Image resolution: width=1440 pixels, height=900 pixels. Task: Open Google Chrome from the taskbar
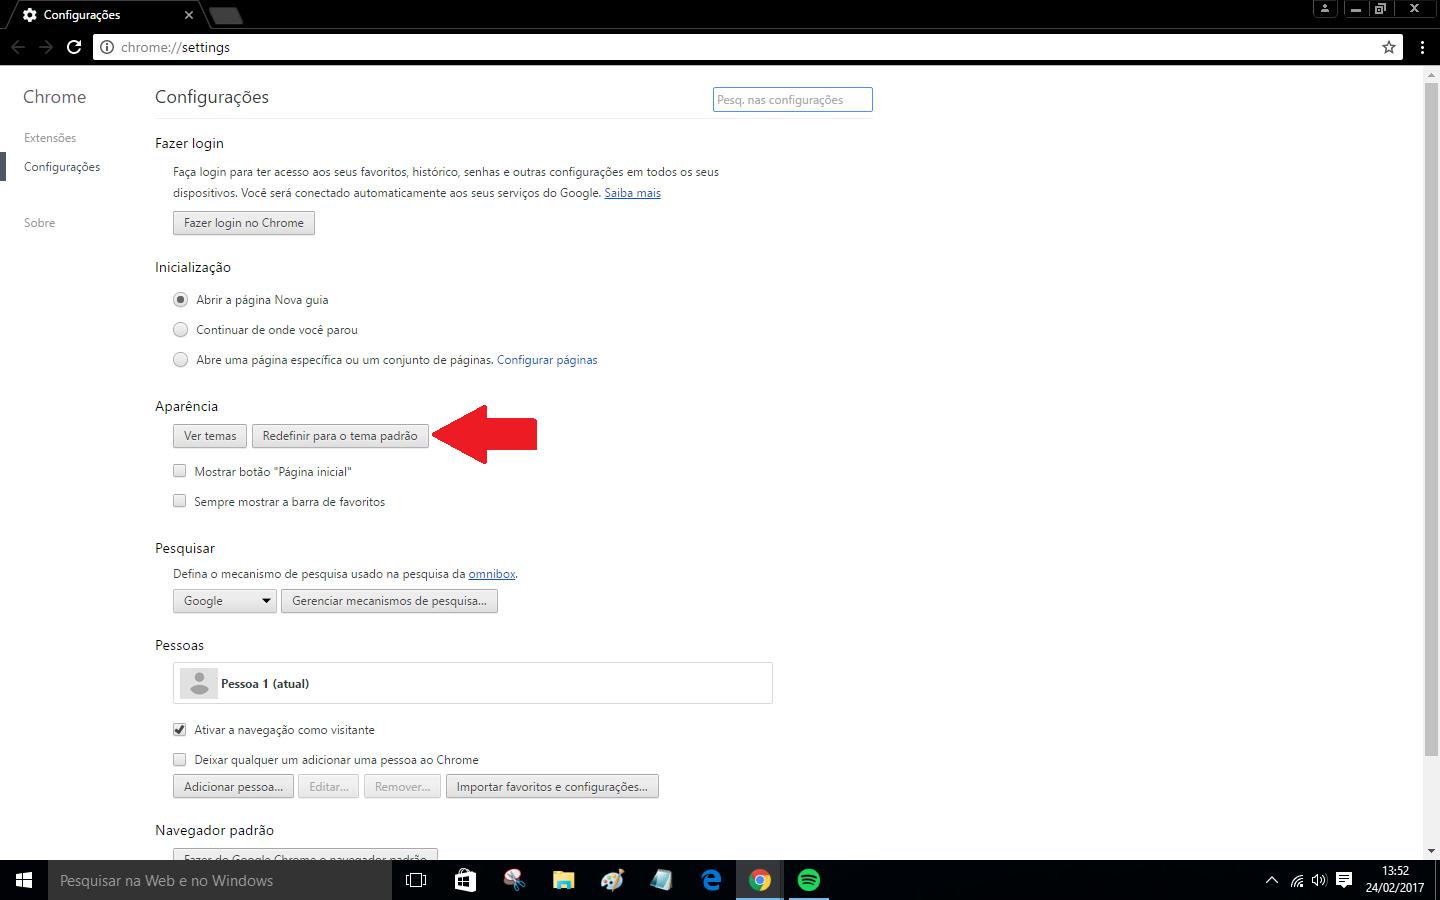760,880
